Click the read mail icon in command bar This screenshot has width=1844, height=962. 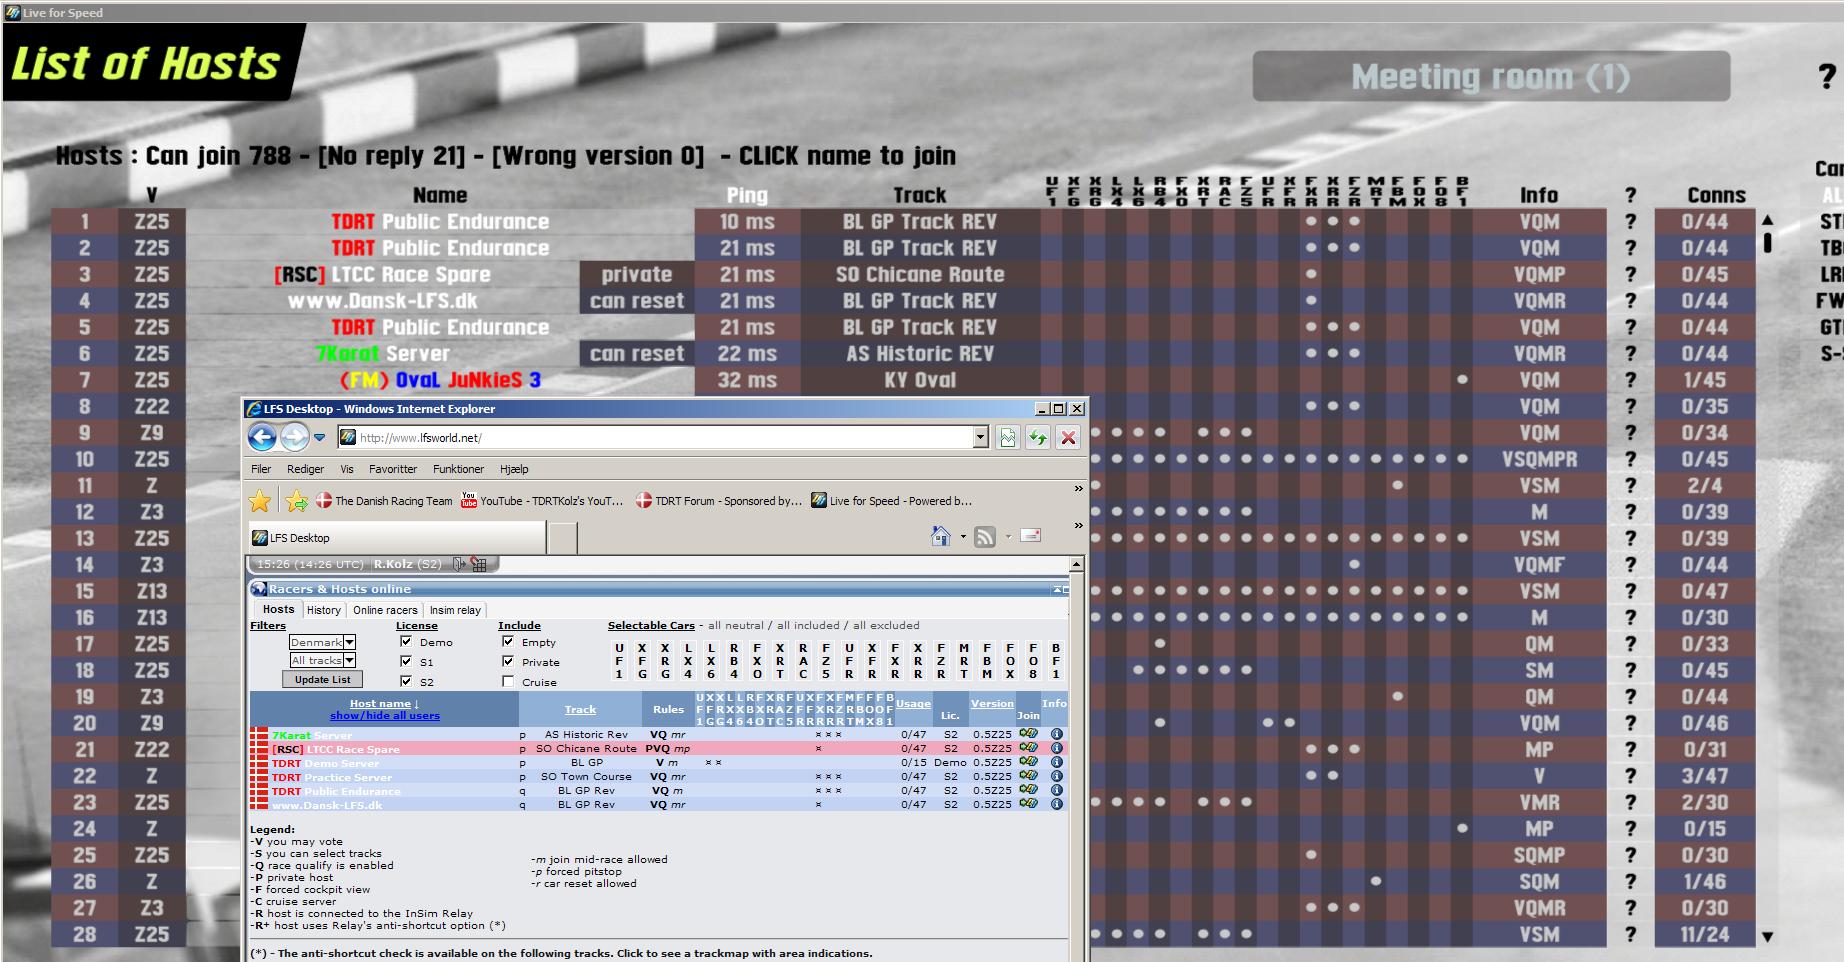point(1031,535)
